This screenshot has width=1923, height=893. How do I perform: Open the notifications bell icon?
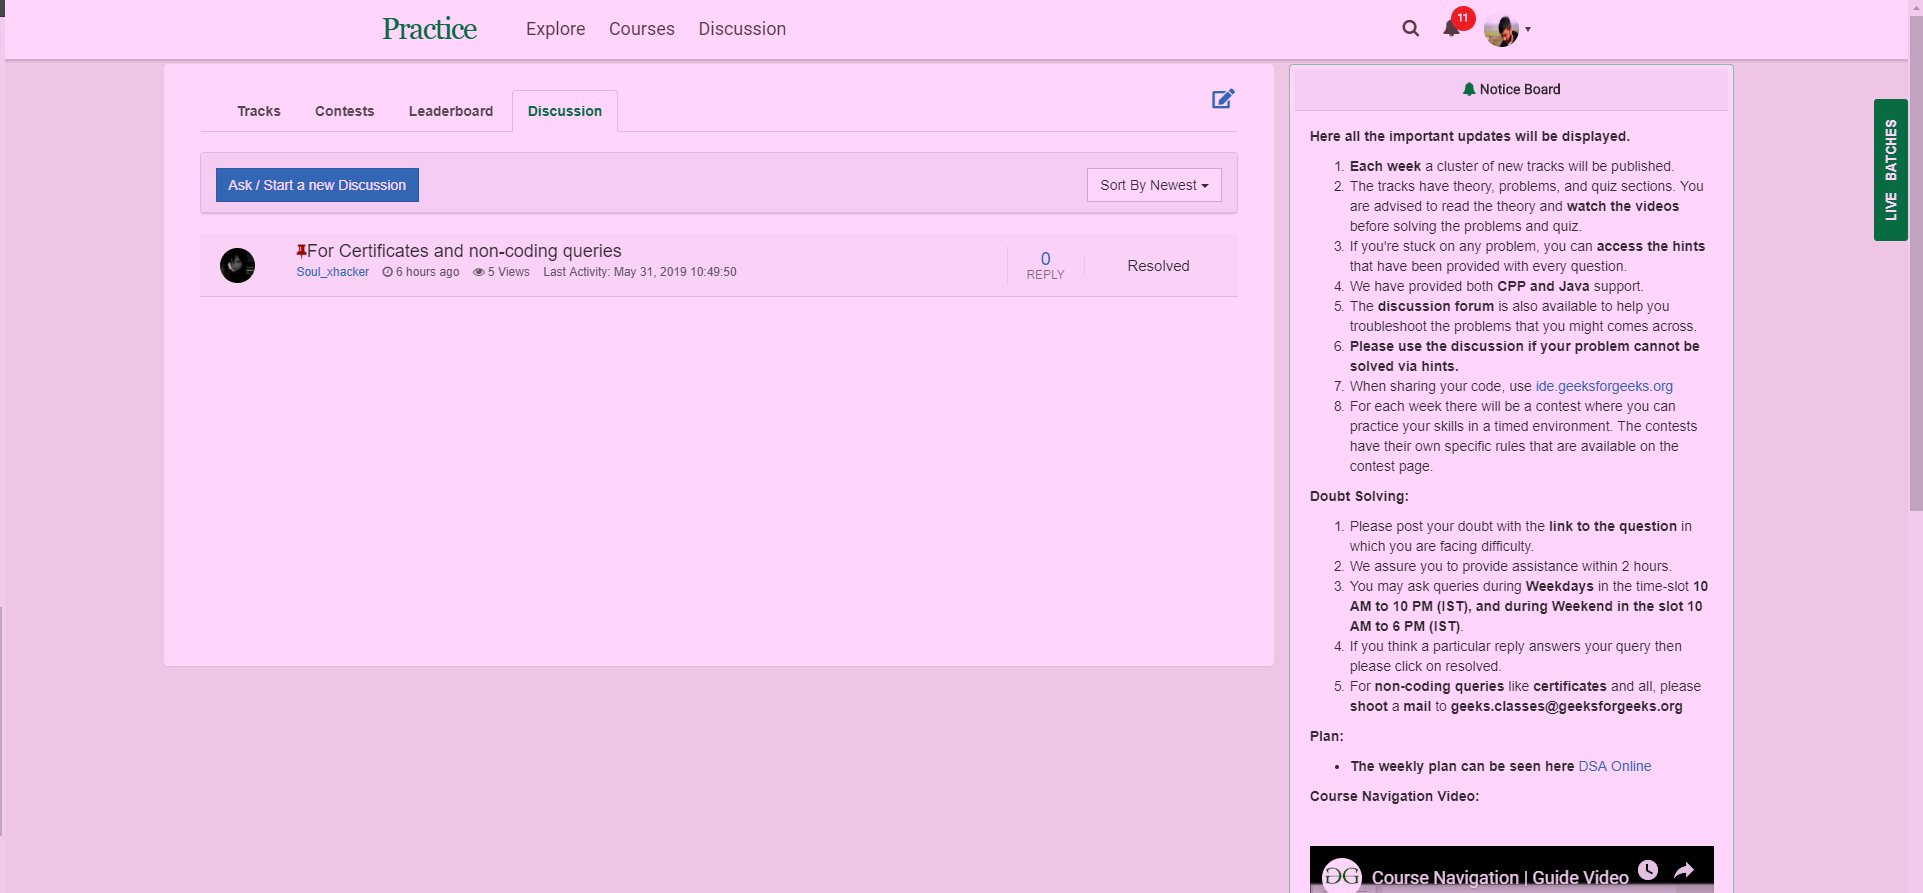click(1452, 27)
